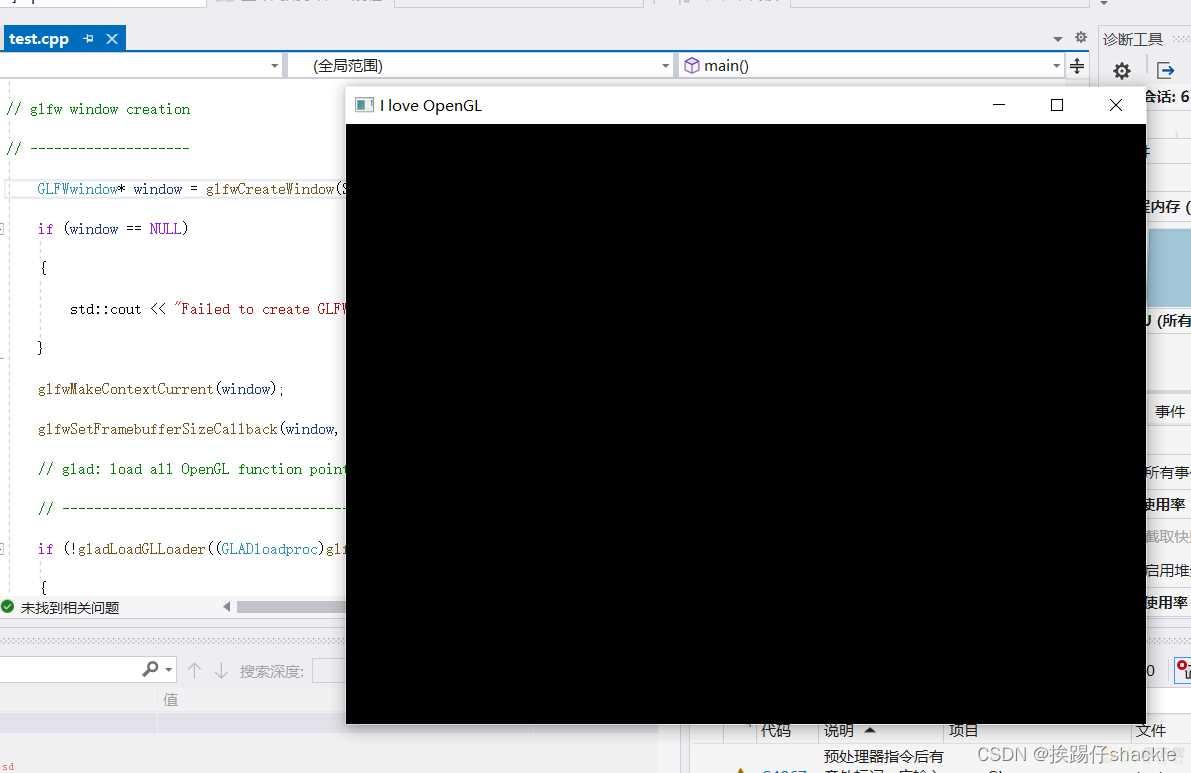The width and height of the screenshot is (1191, 773).
Task: Maximize the I love OpenGL window
Action: 1057,105
